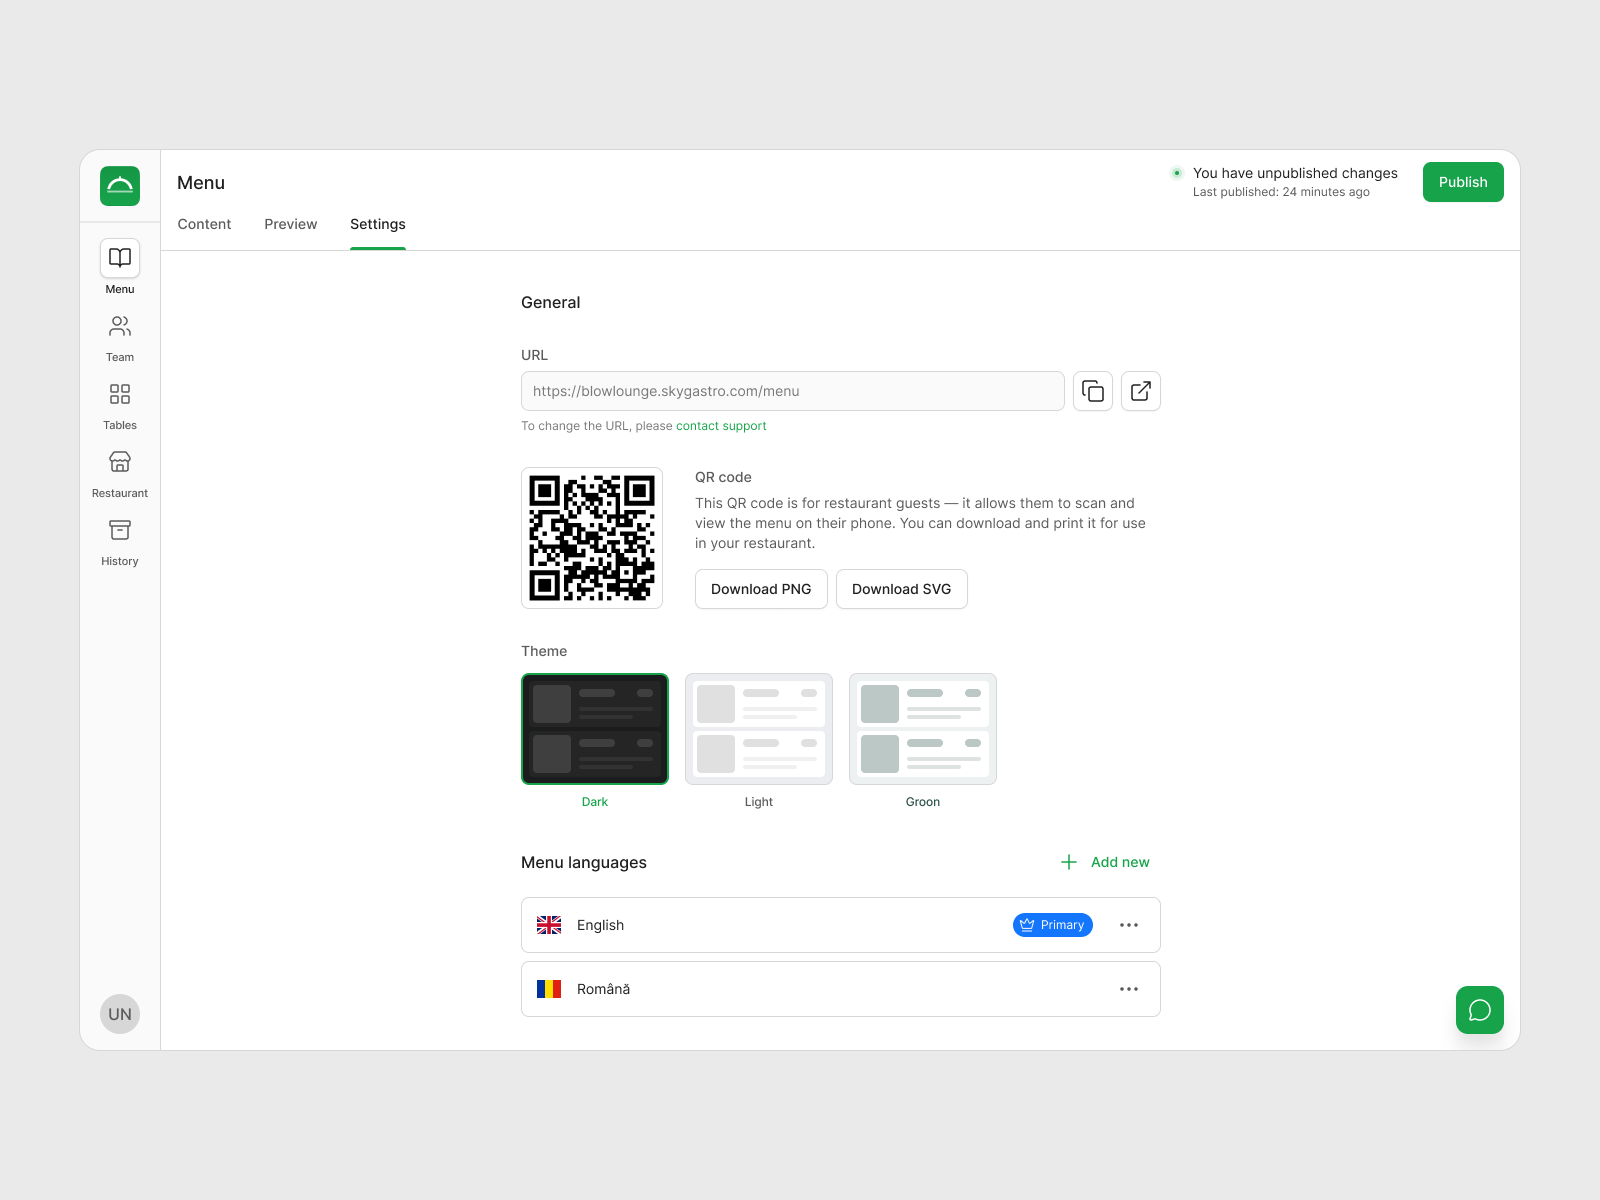Click the Primary badge on English

(x=1053, y=925)
